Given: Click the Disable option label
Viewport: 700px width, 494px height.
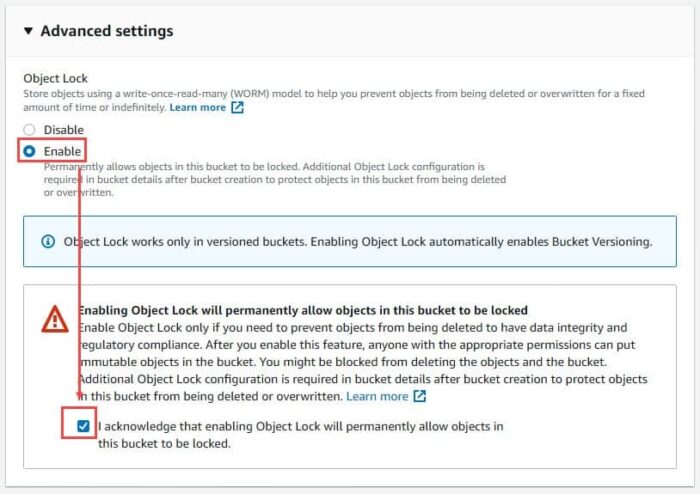Looking at the screenshot, I should (63, 130).
